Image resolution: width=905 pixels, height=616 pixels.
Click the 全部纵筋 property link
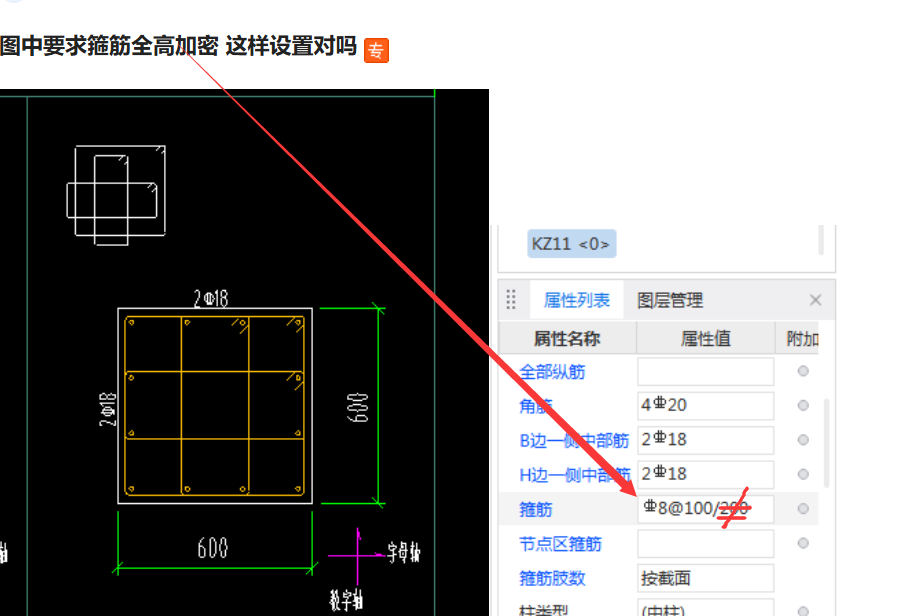pos(552,372)
